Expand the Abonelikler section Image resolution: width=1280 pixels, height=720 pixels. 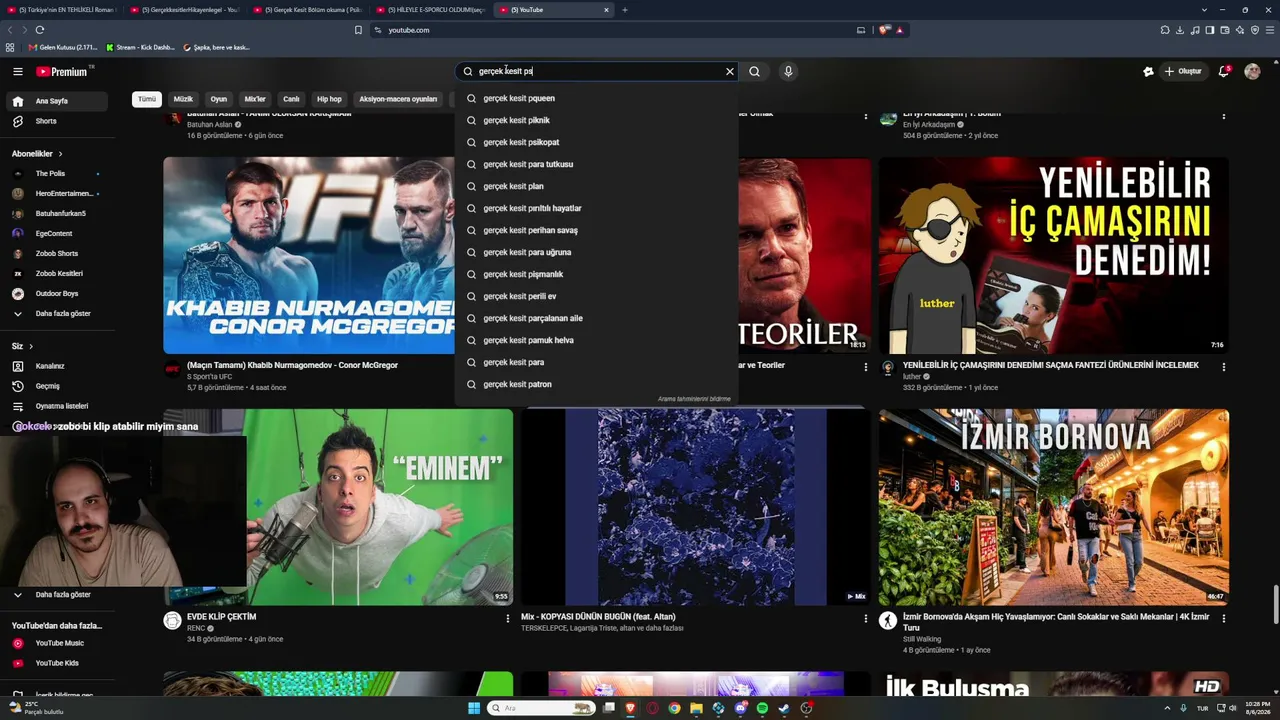point(37,154)
